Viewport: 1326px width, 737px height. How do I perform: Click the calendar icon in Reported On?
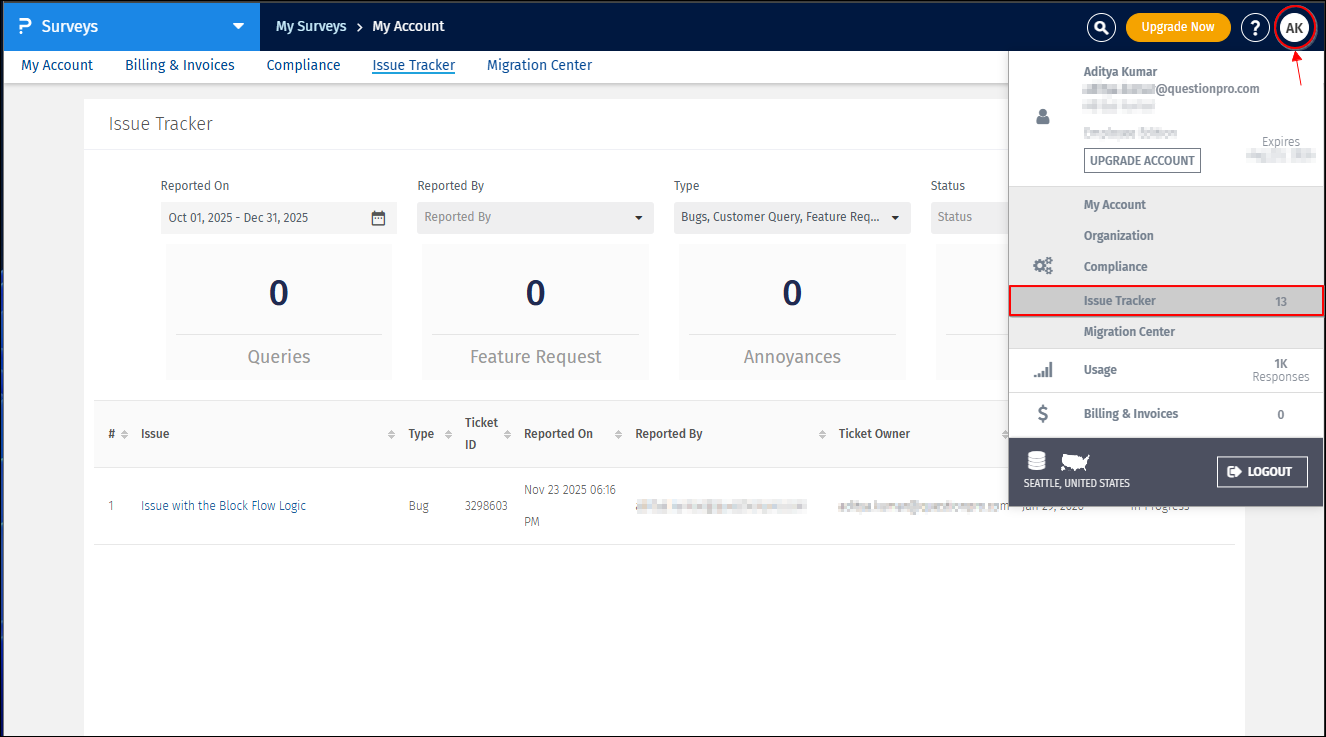378,218
